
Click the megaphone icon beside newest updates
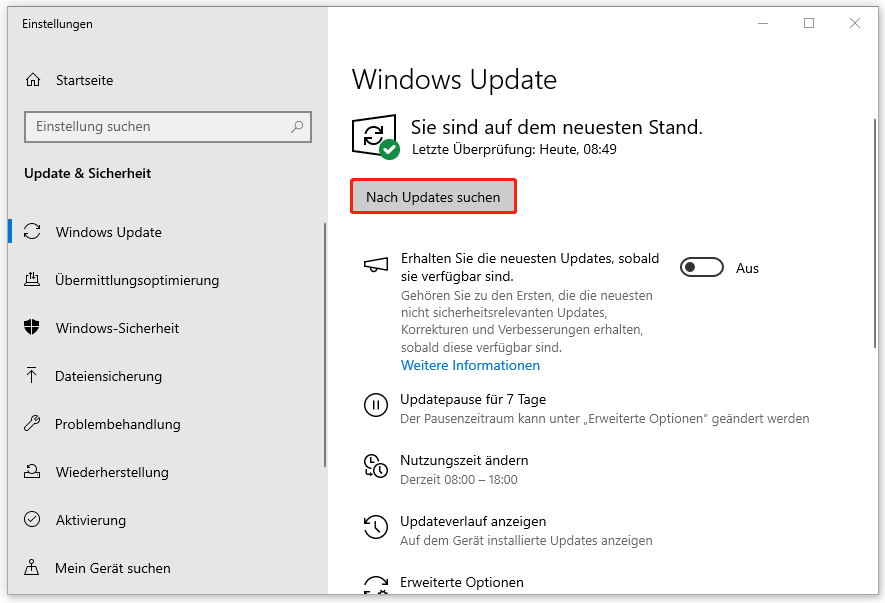(x=376, y=265)
